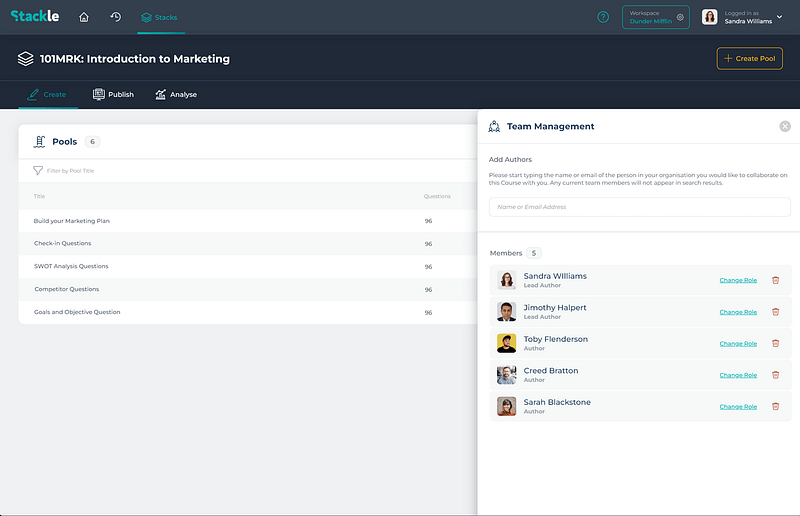
Task: Click the Create Pool button
Action: [x=749, y=59]
